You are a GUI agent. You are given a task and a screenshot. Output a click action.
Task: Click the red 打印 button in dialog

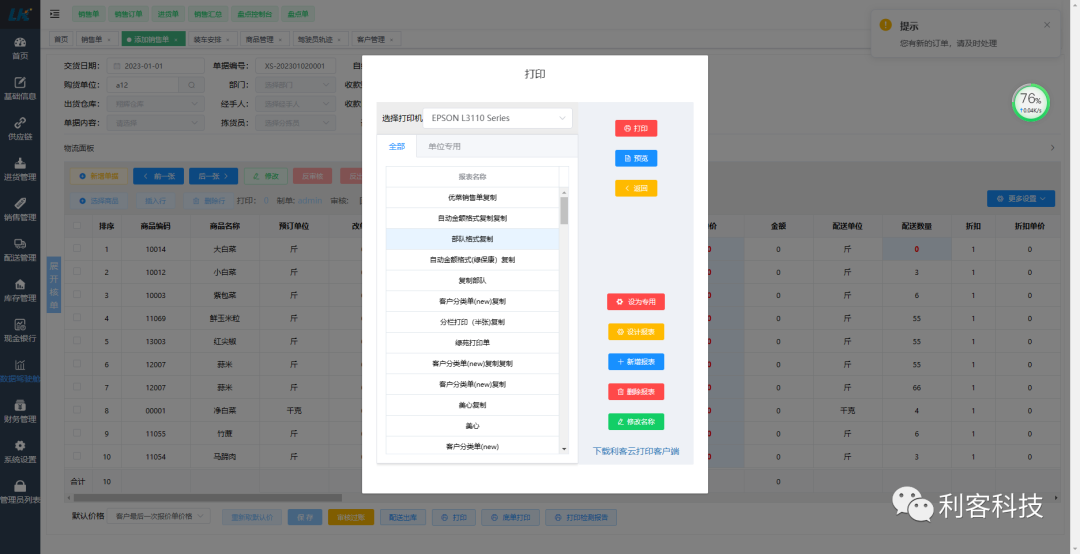pyautogui.click(x=635, y=128)
